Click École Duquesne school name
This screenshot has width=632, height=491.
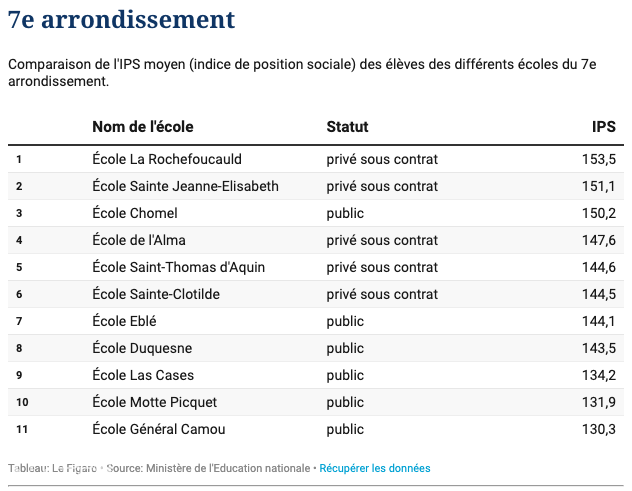pos(142,348)
